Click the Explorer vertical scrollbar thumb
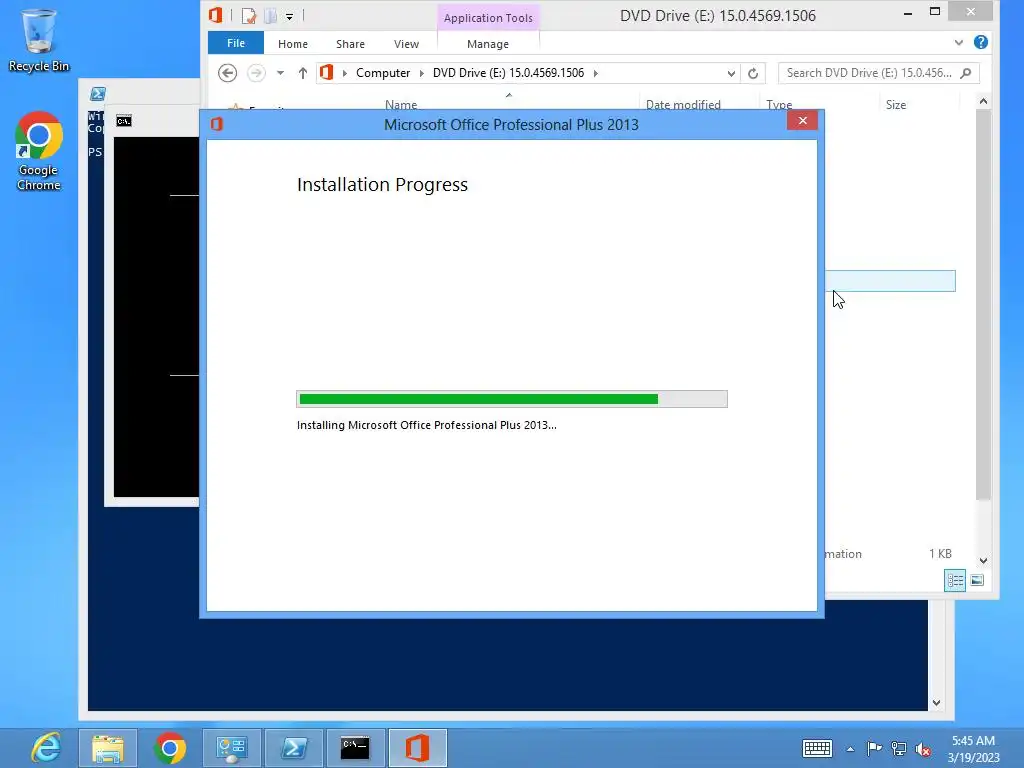1024x768 pixels. (984, 304)
